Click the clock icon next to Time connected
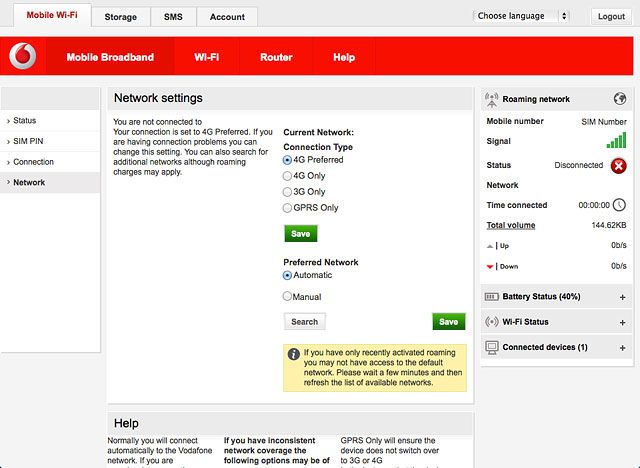The width and height of the screenshot is (640, 468). [x=619, y=205]
